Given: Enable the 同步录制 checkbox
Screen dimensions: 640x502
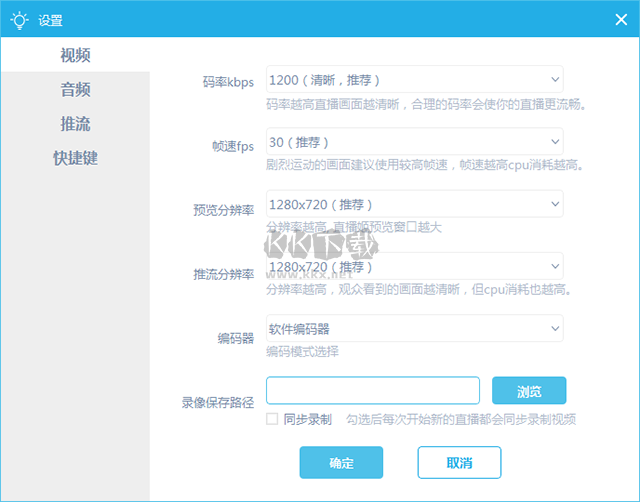Looking at the screenshot, I should point(272,419).
